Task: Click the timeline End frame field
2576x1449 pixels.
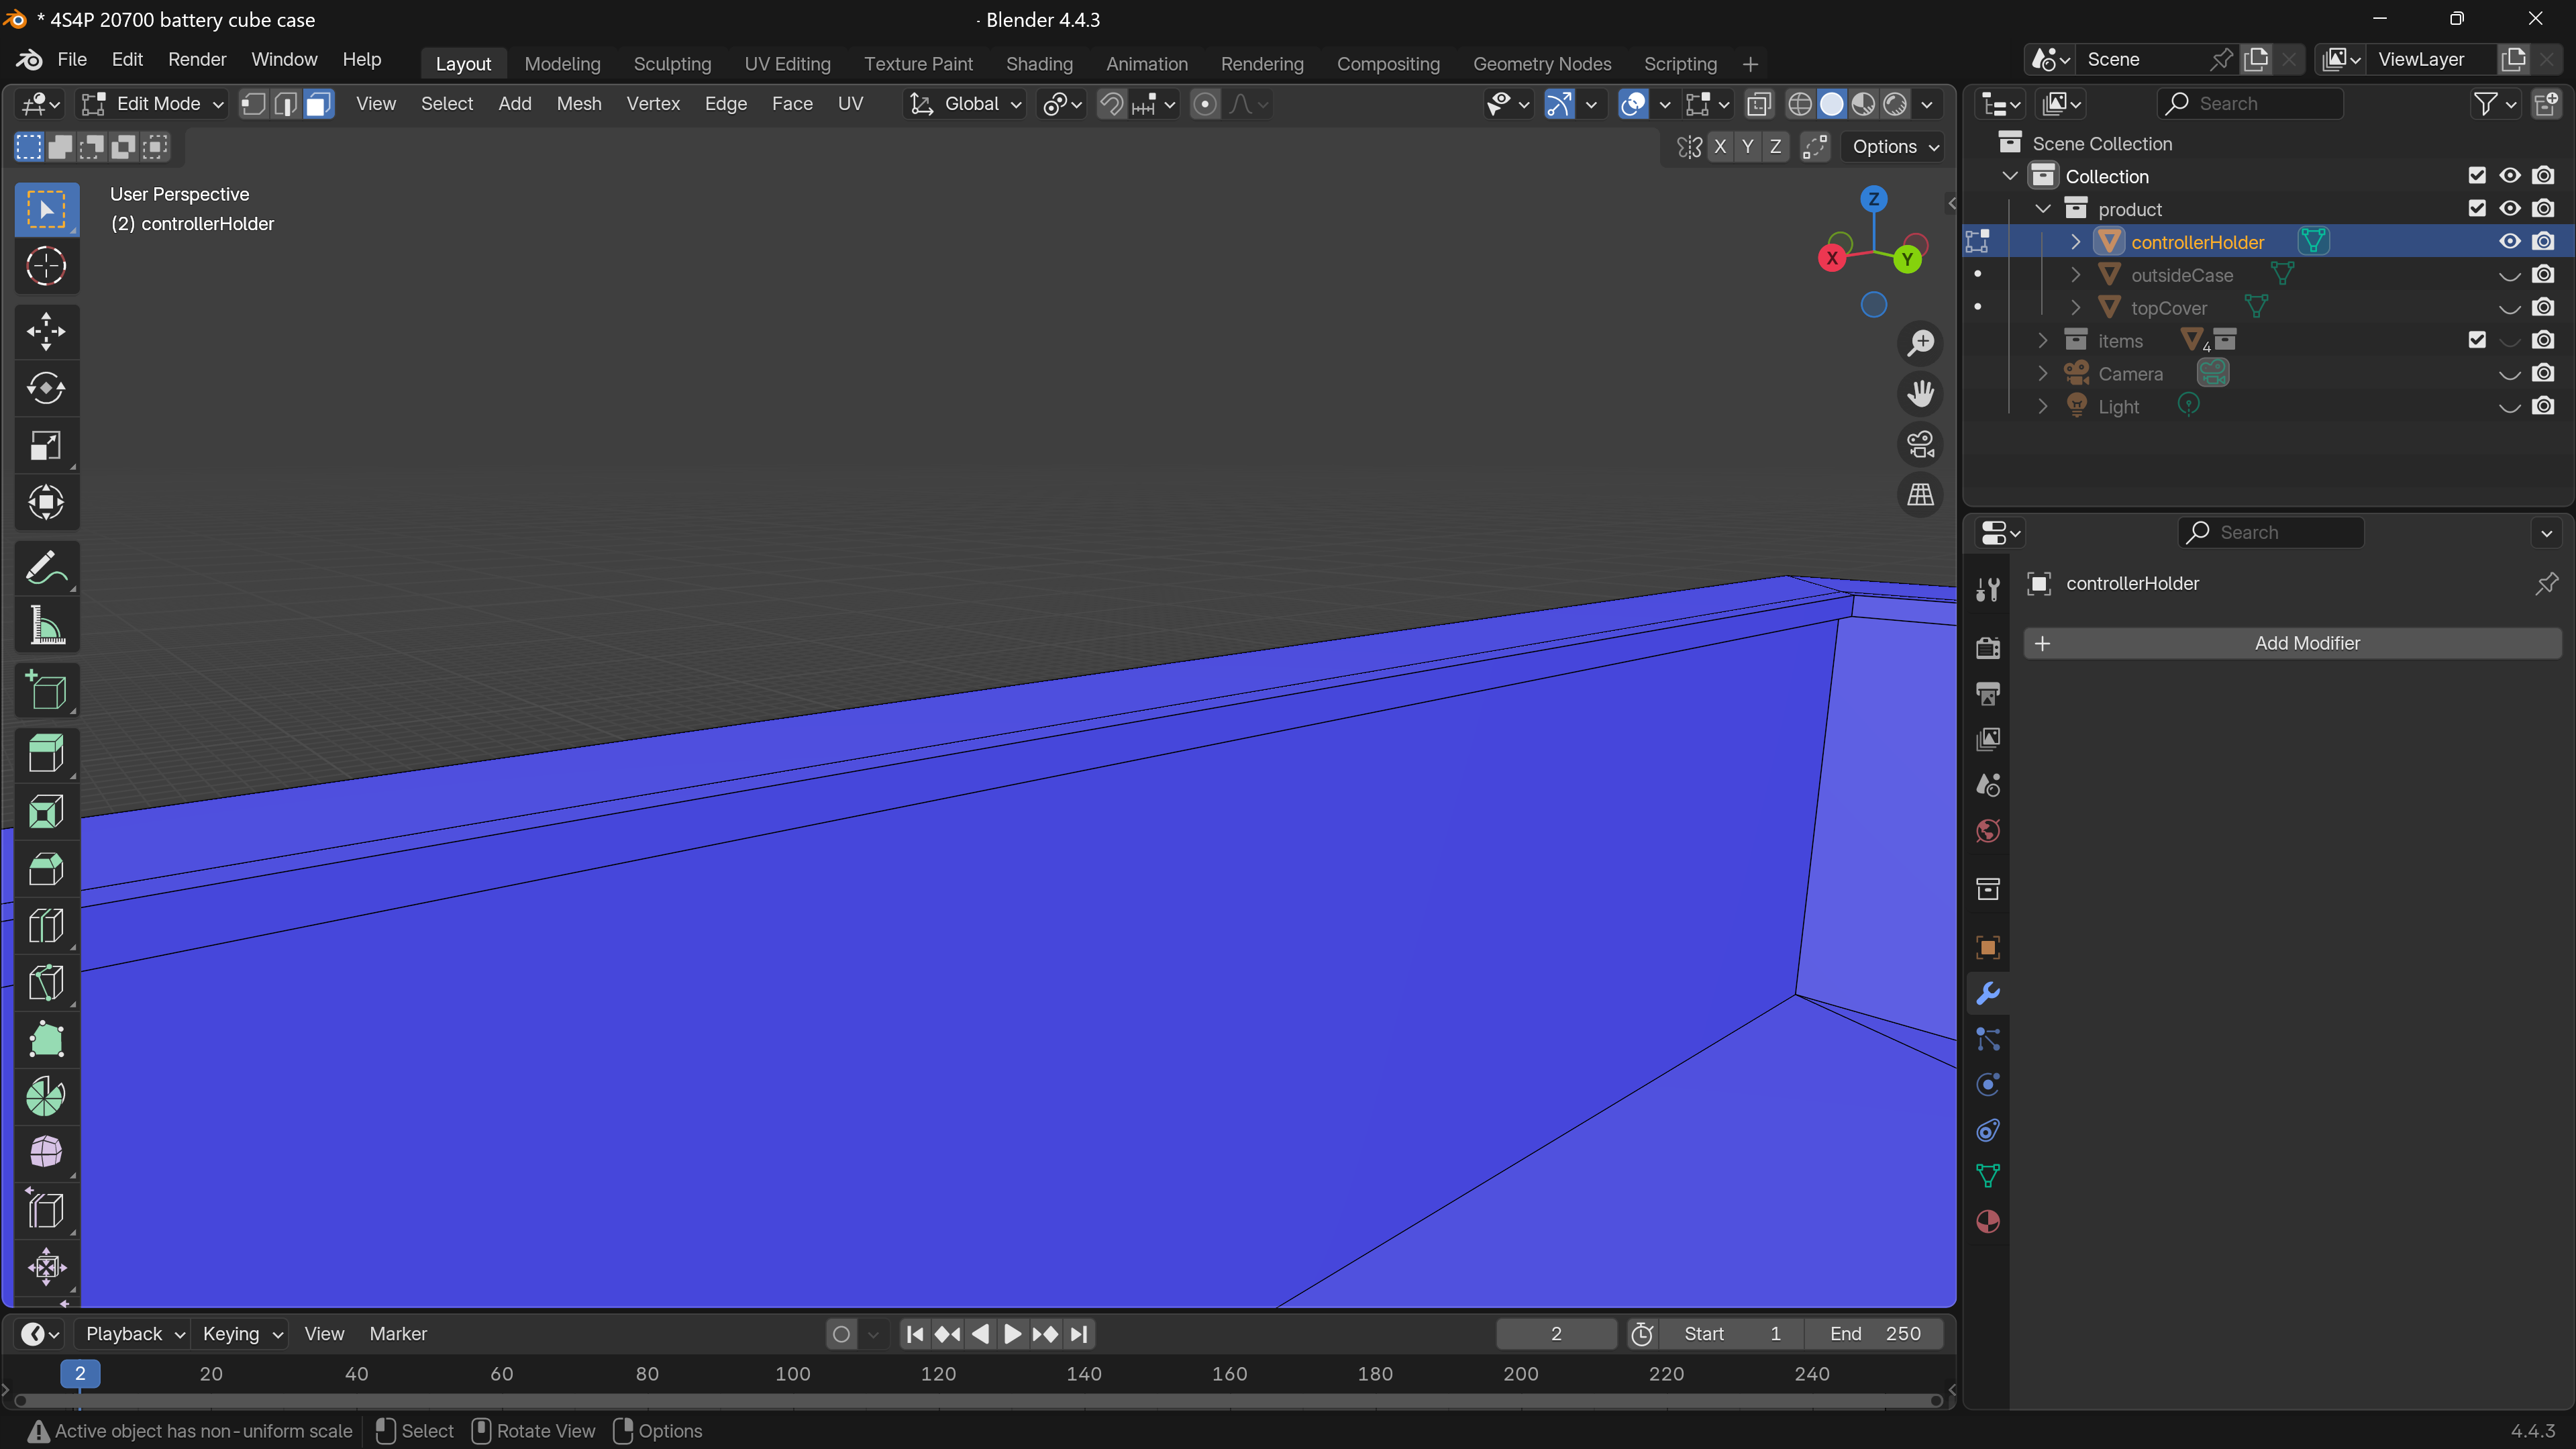Action: 1874,1334
